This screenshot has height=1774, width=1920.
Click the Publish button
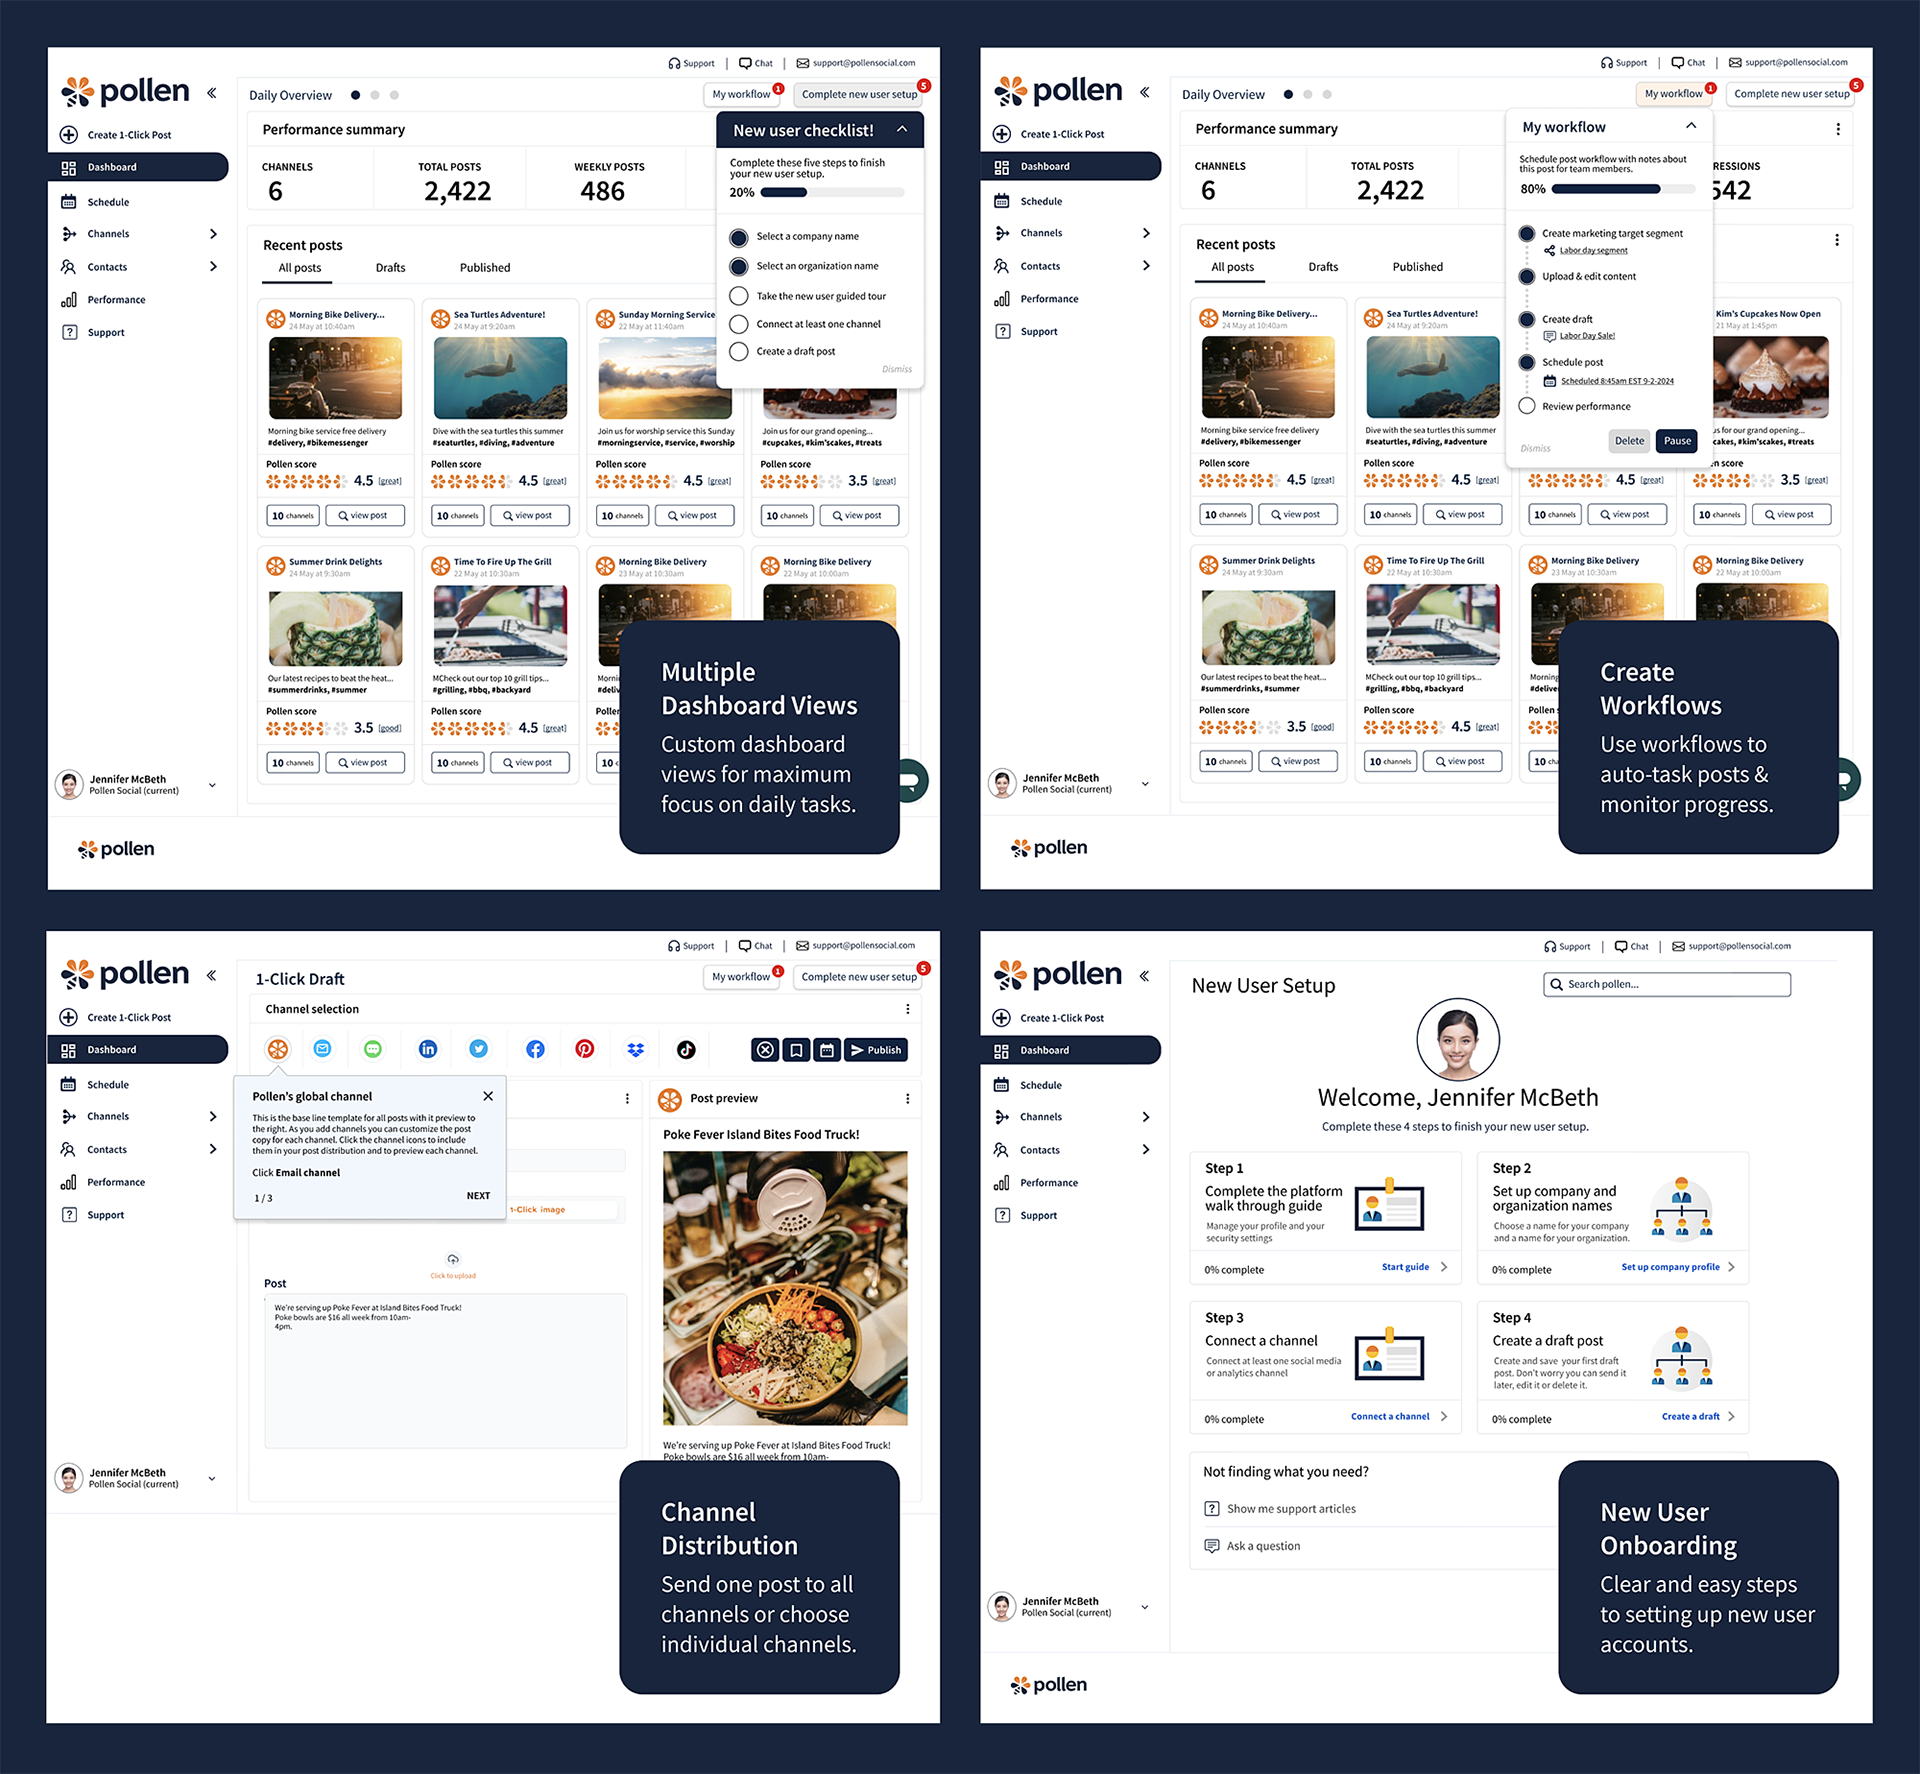point(876,1050)
